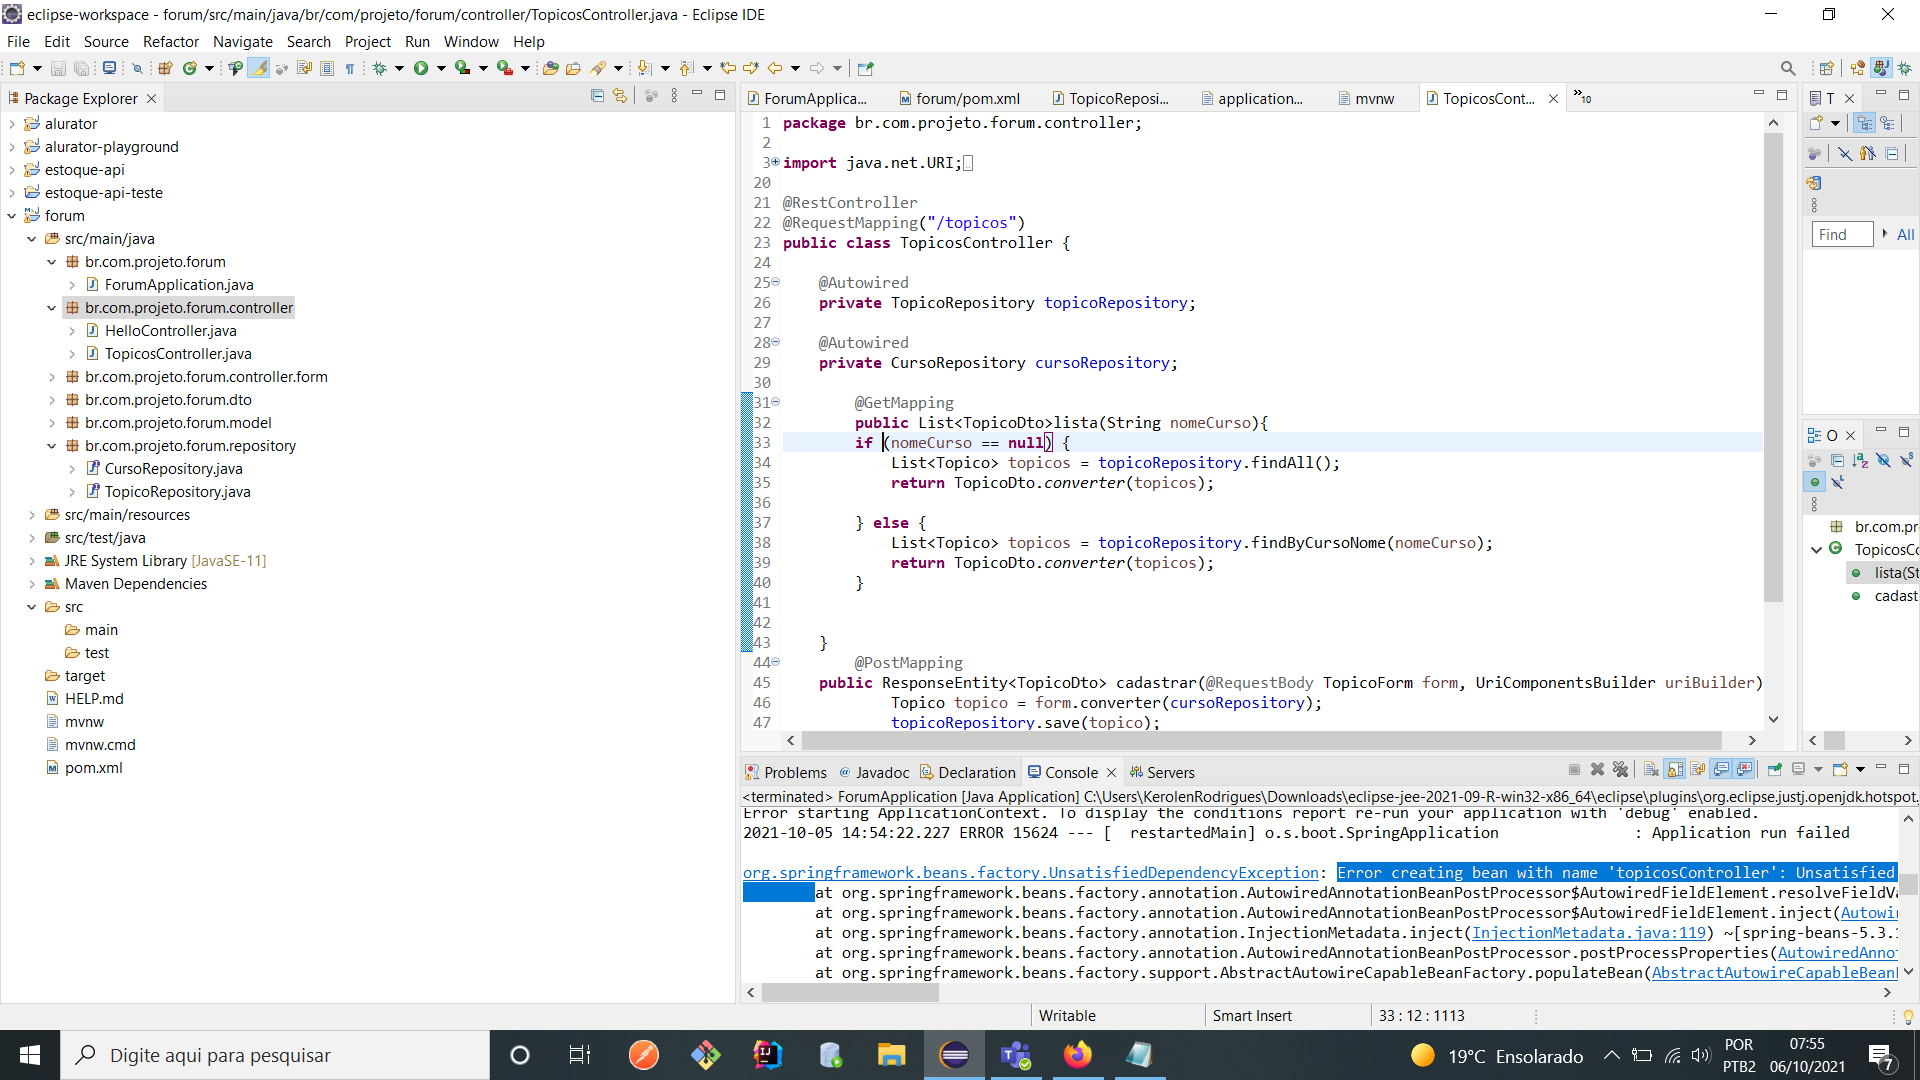Click the Find input field
Image resolution: width=1920 pixels, height=1080 pixels.
pos(1841,234)
